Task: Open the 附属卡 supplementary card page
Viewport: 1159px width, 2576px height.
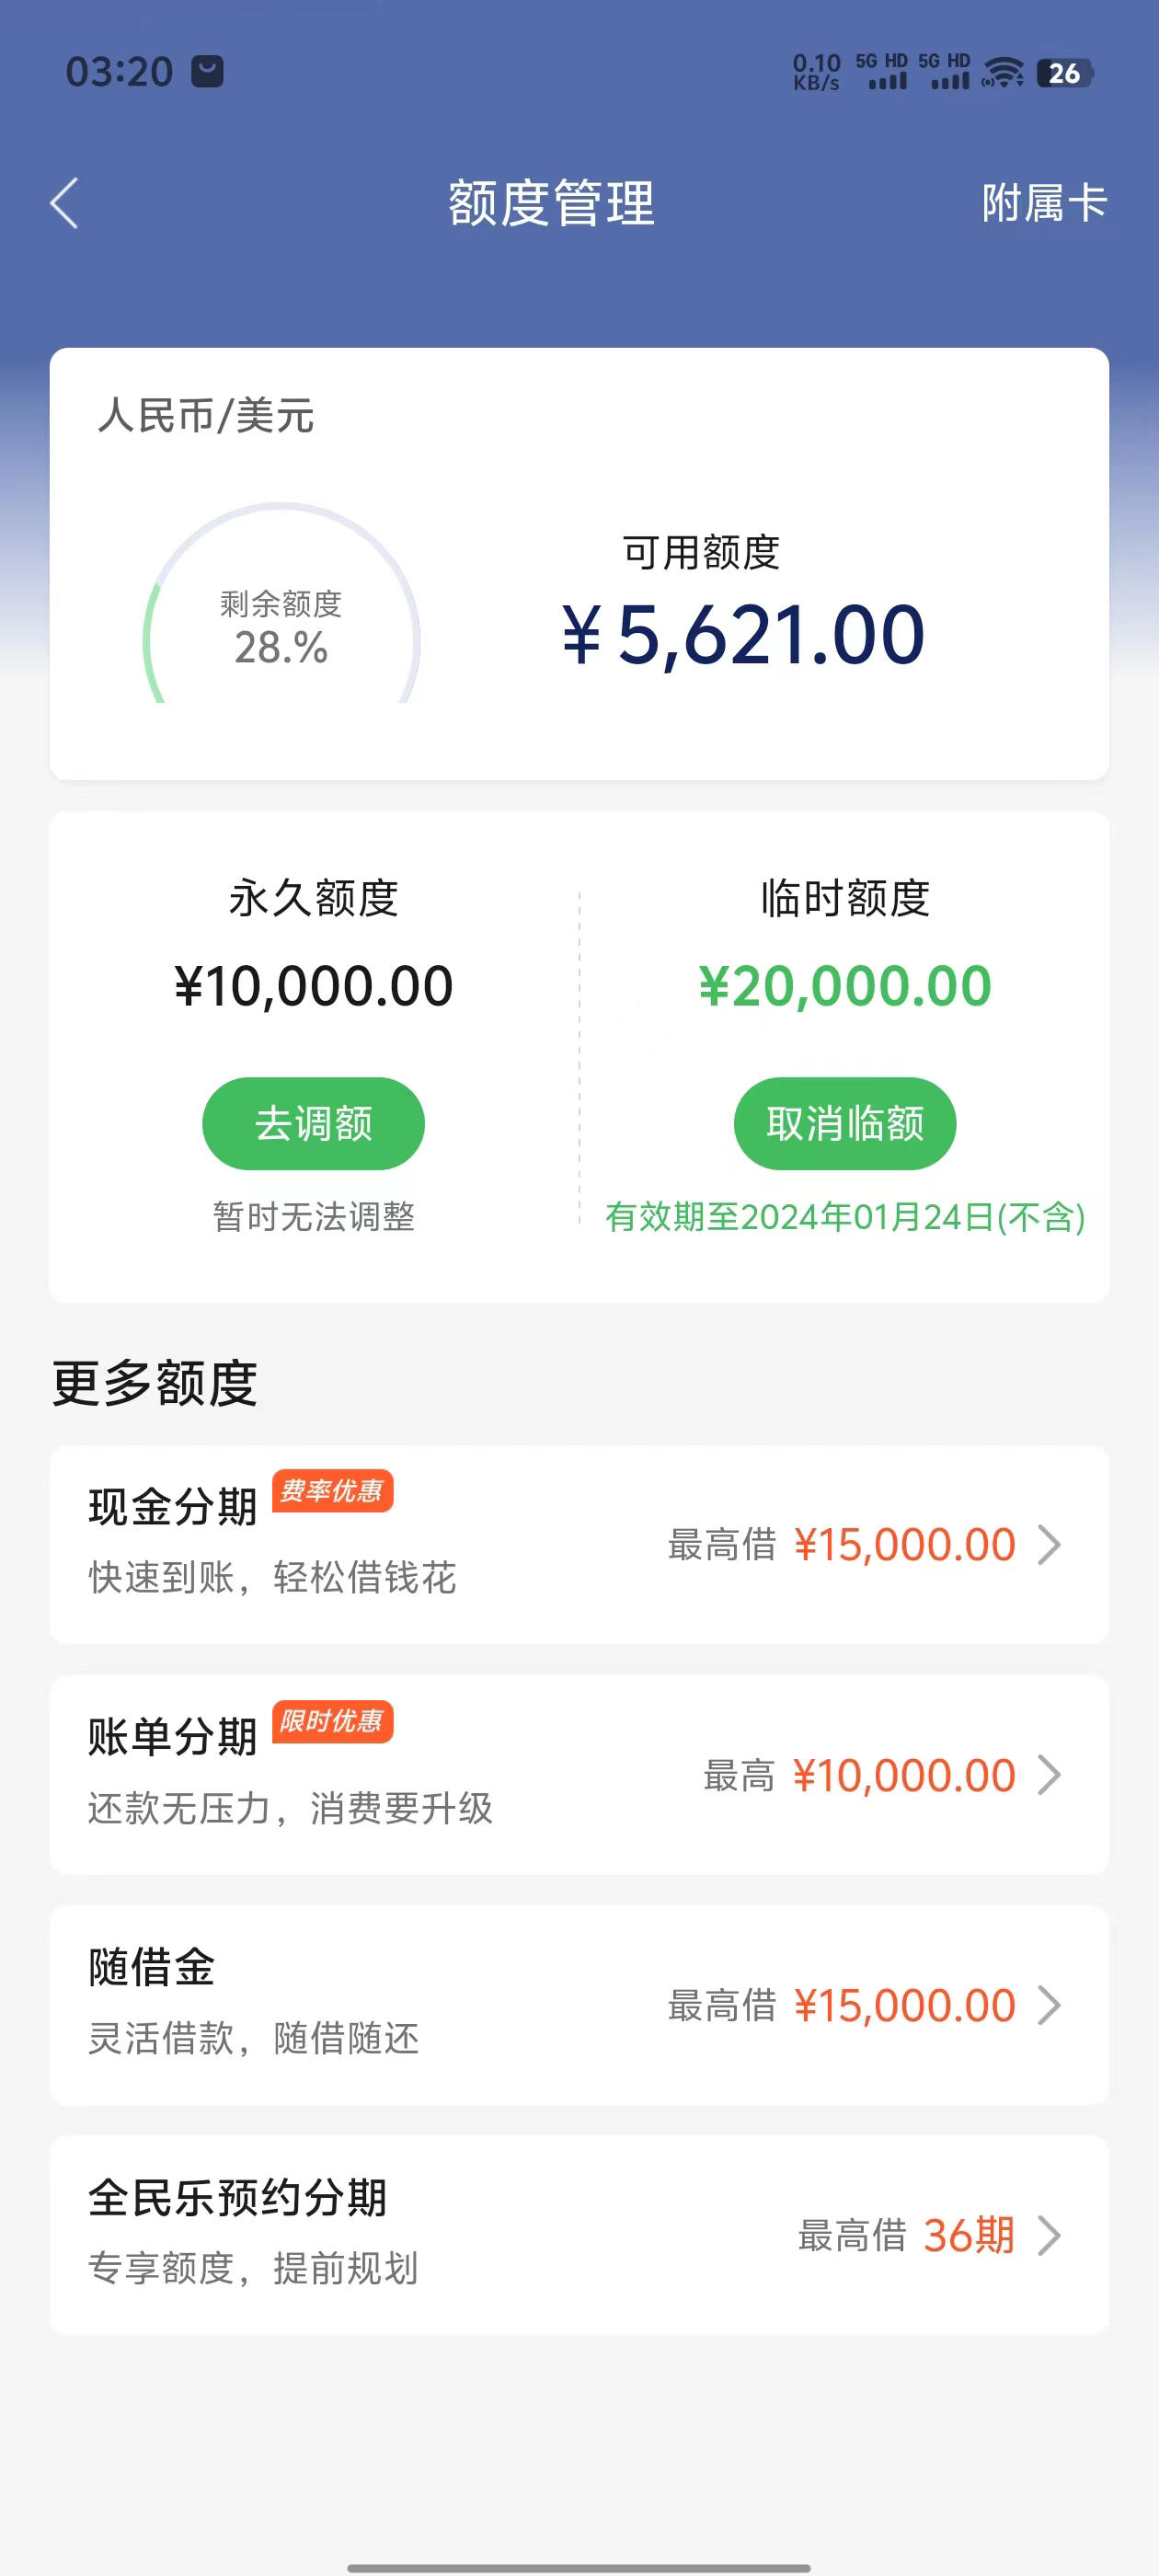Action: 1044,203
